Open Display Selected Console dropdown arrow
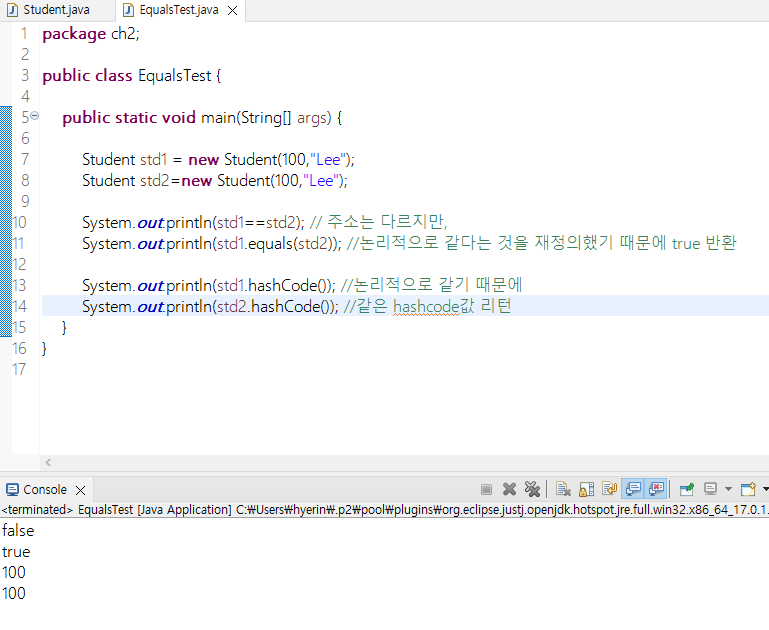The height and width of the screenshot is (630, 769). pos(728,489)
